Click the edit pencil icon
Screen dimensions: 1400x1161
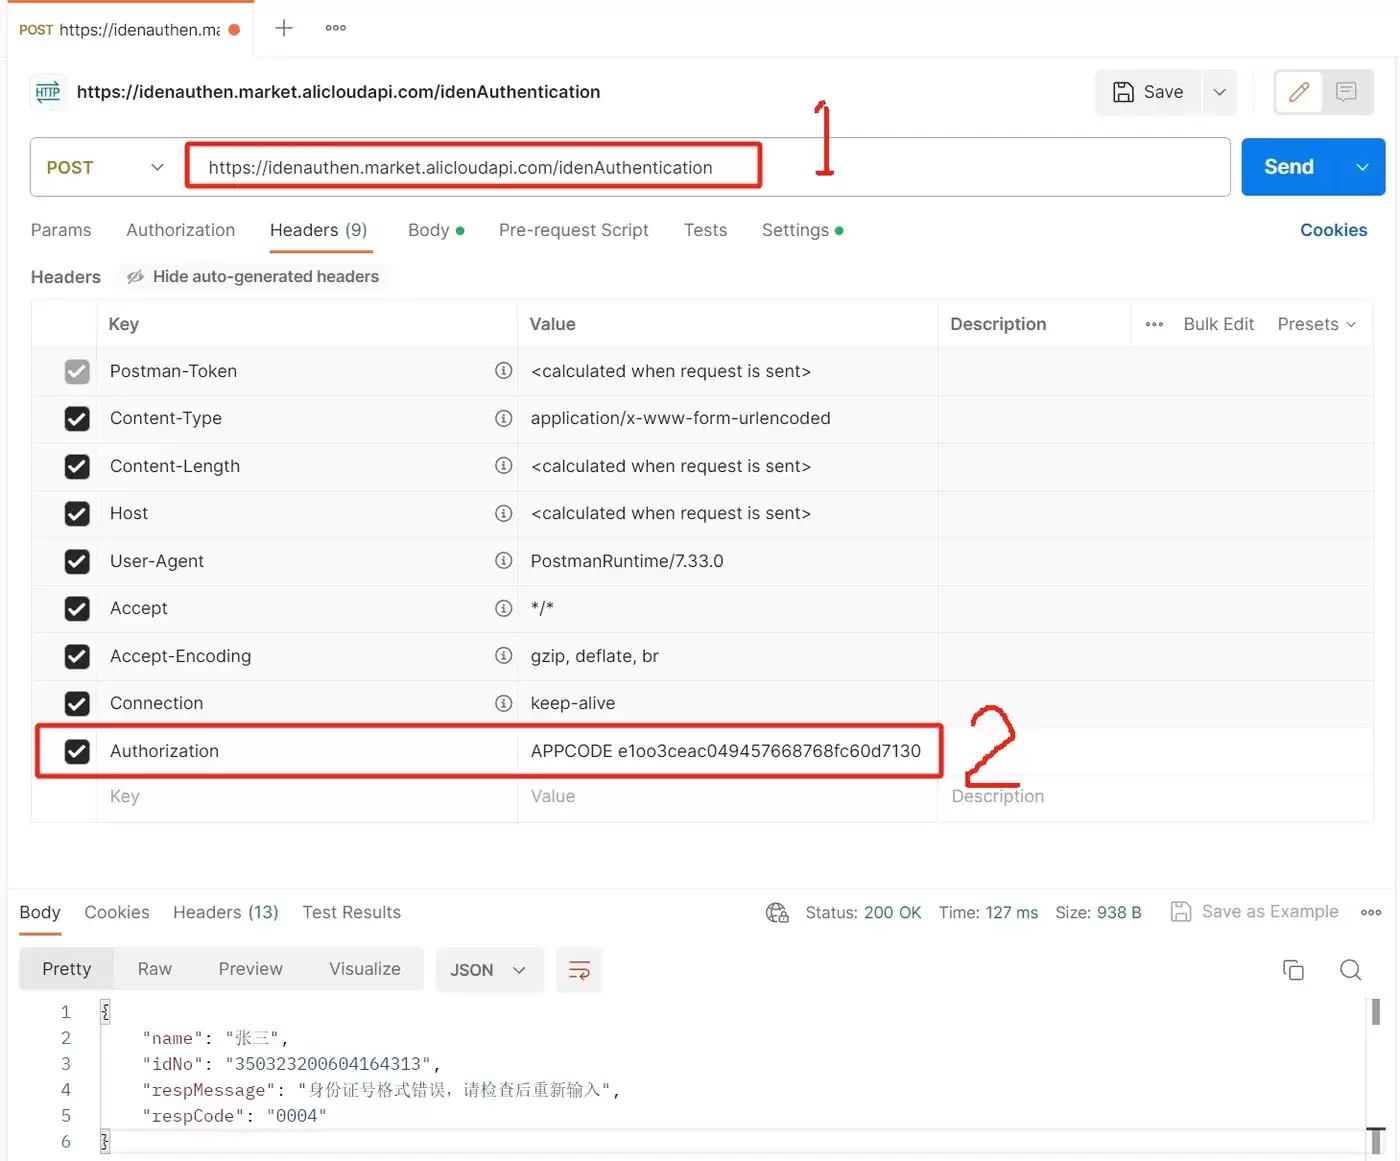click(1299, 92)
